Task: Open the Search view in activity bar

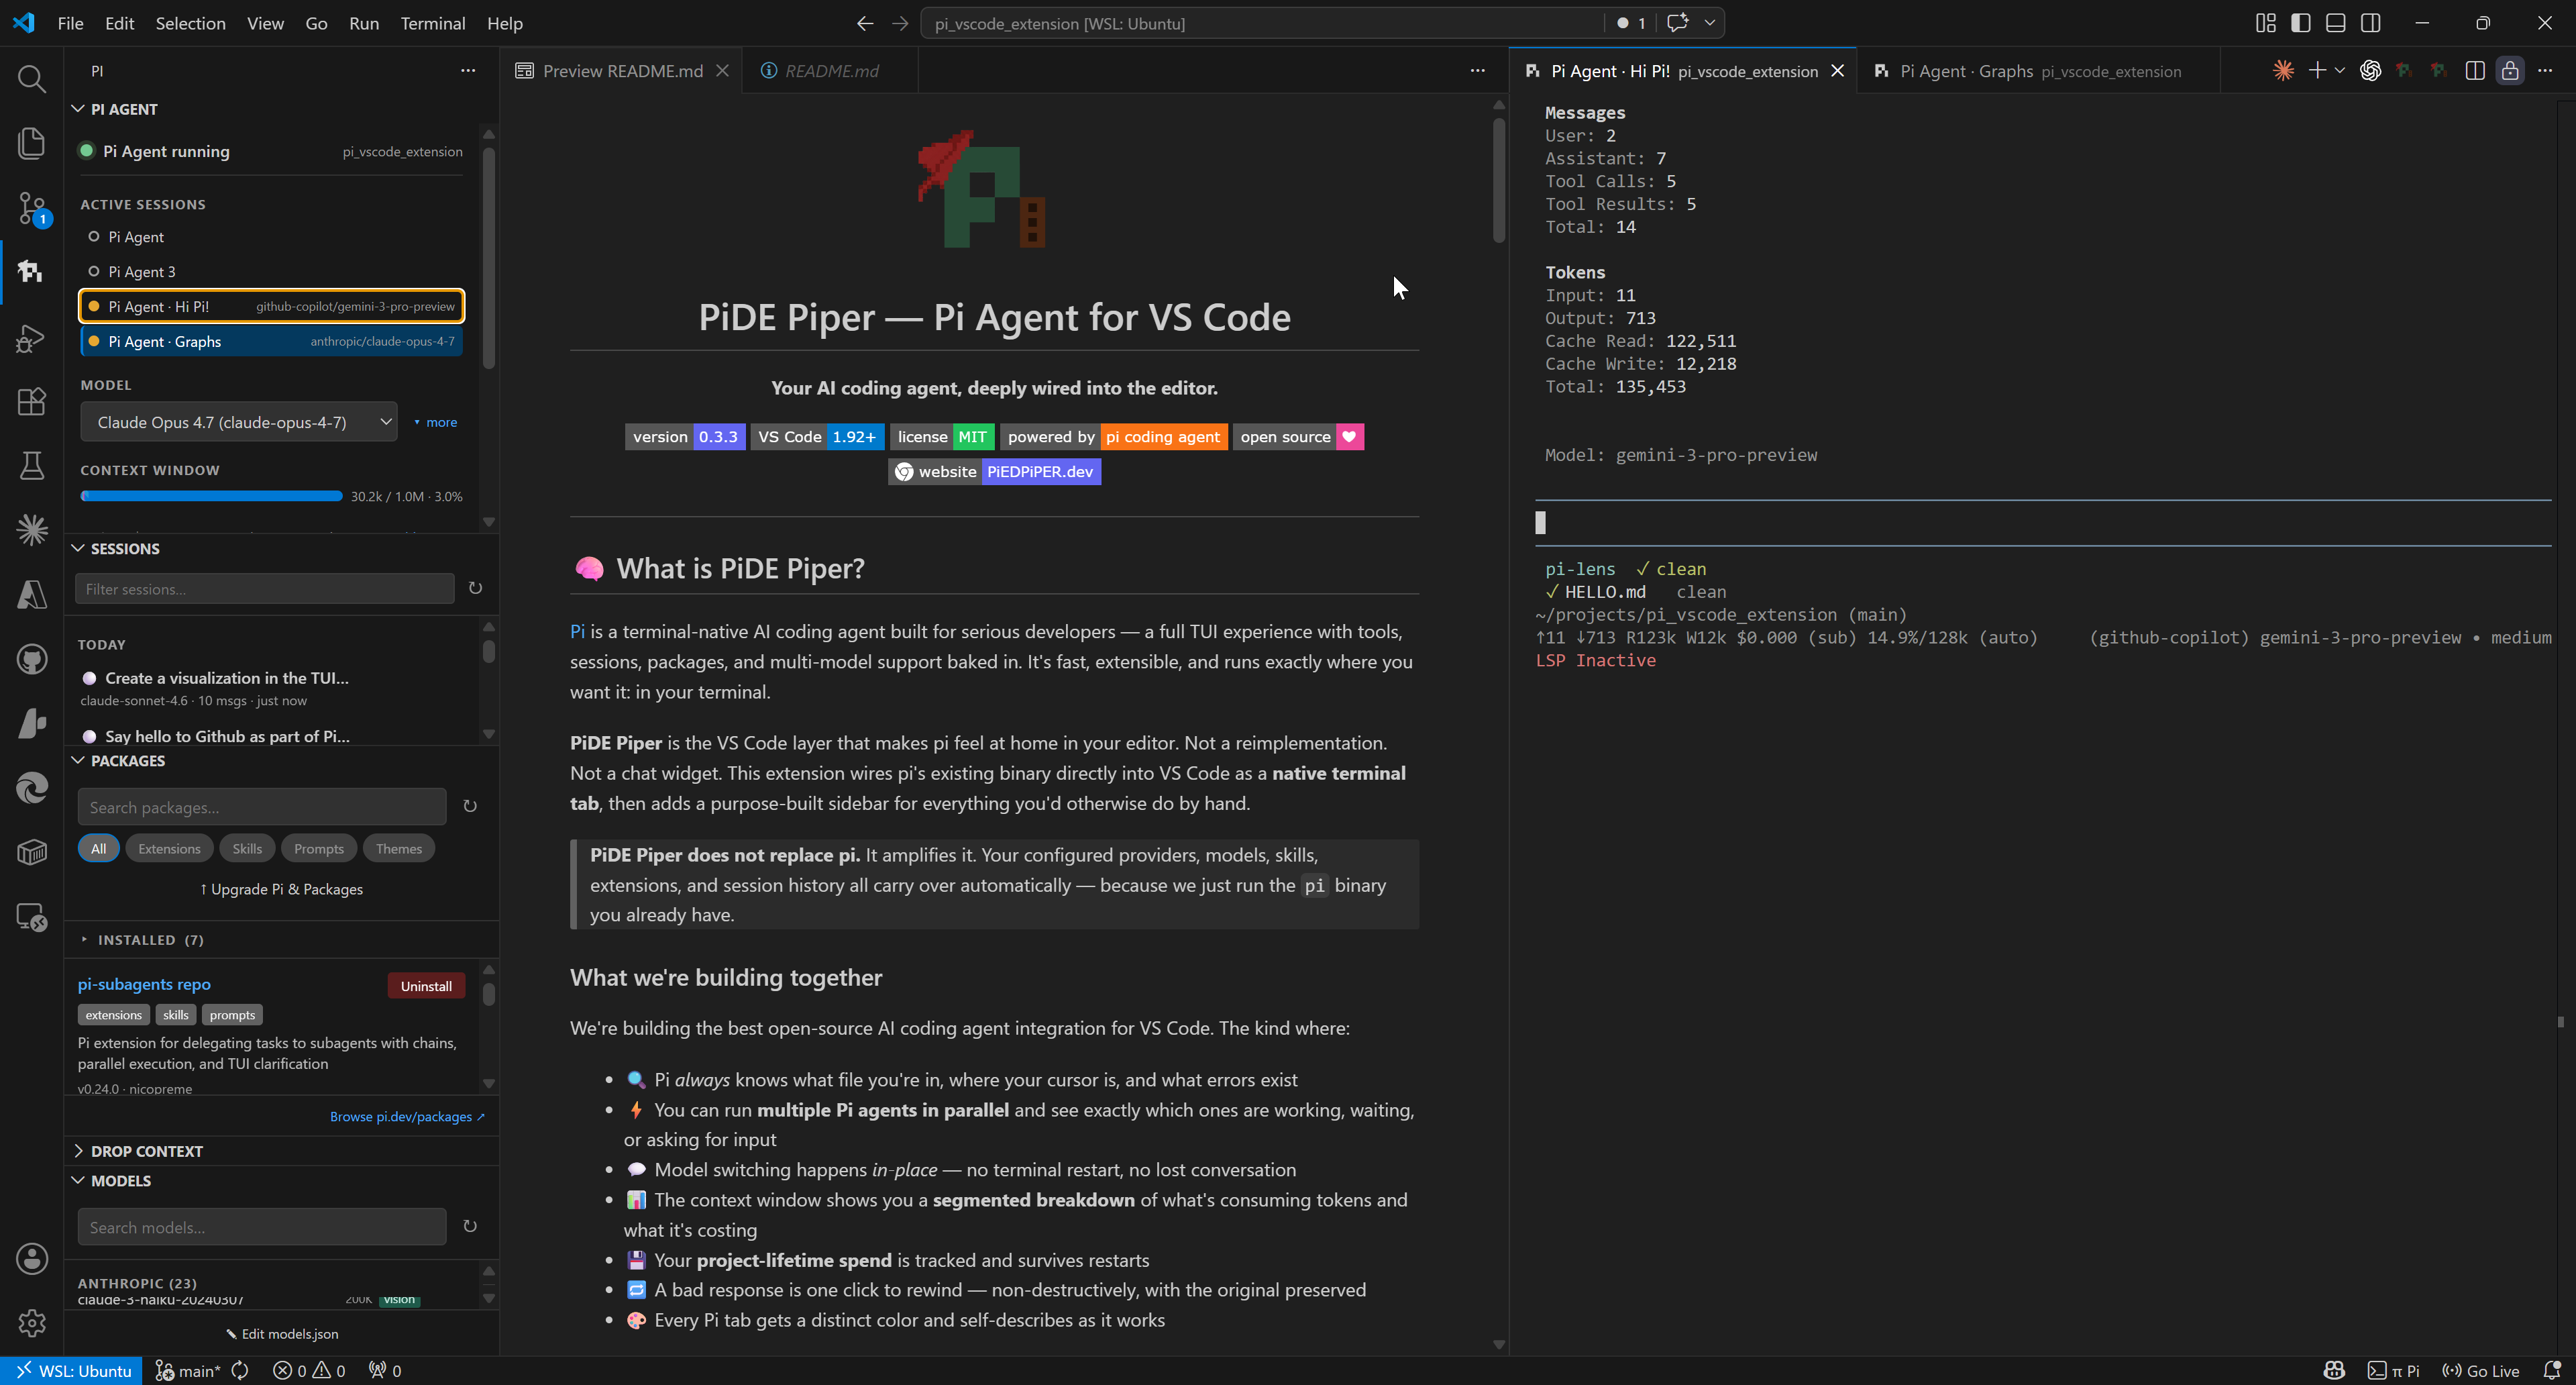Action: click(x=32, y=78)
